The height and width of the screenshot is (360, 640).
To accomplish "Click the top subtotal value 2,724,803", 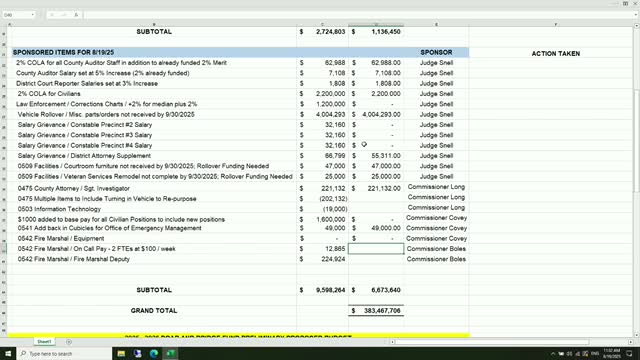I will pos(331,31).
